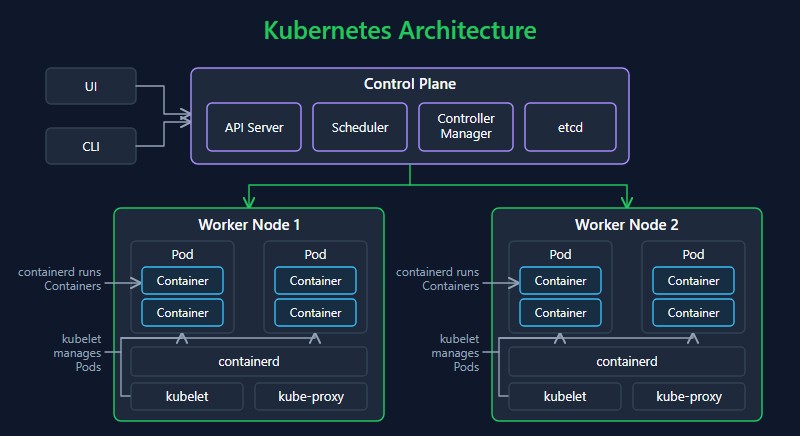This screenshot has width=800, height=436.
Task: Select upper Container in left Pod, Worker Node 2
Action: [x=560, y=280]
